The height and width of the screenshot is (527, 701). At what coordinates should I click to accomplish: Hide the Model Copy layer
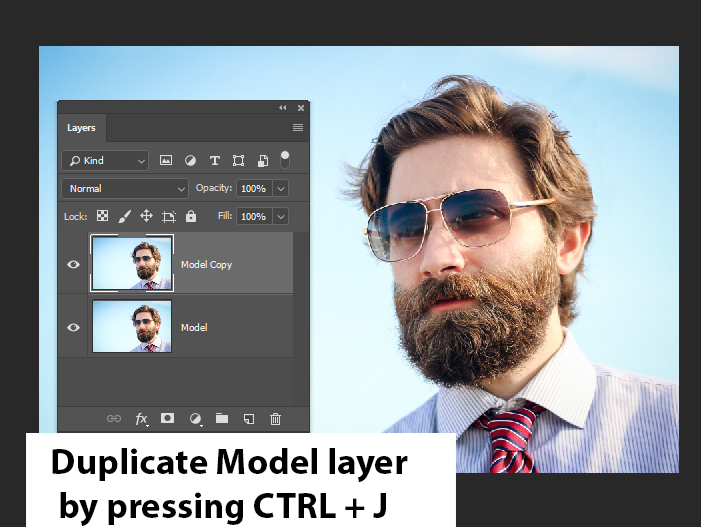pyautogui.click(x=73, y=264)
